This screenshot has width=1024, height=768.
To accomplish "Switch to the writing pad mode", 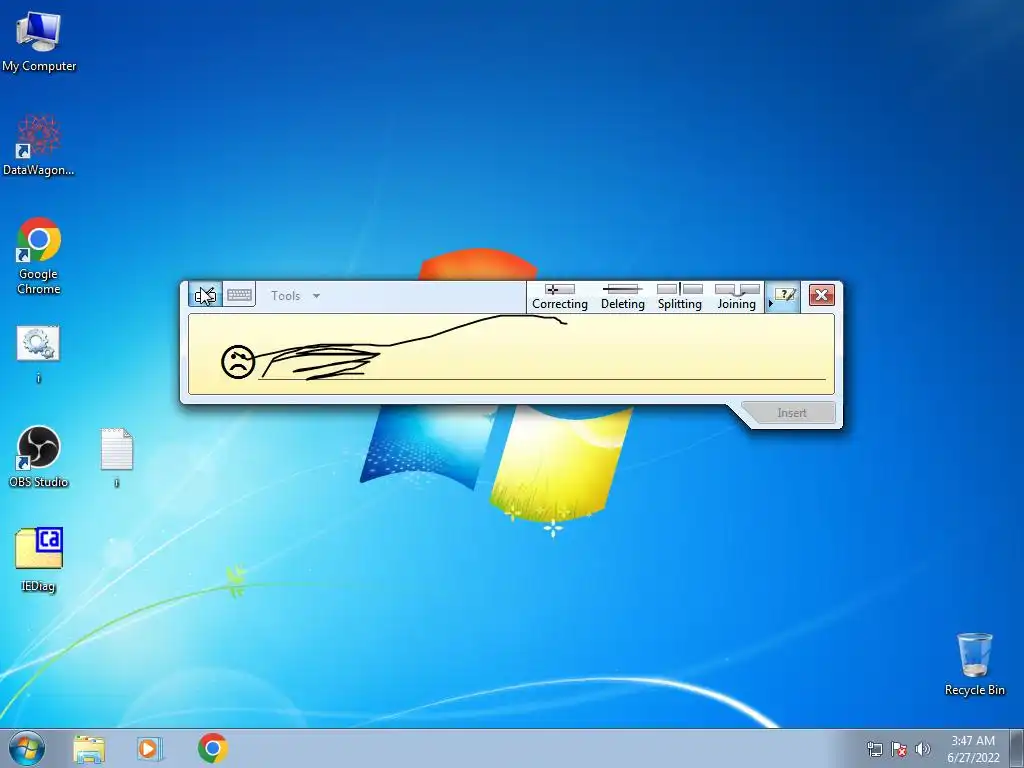I will coord(205,295).
